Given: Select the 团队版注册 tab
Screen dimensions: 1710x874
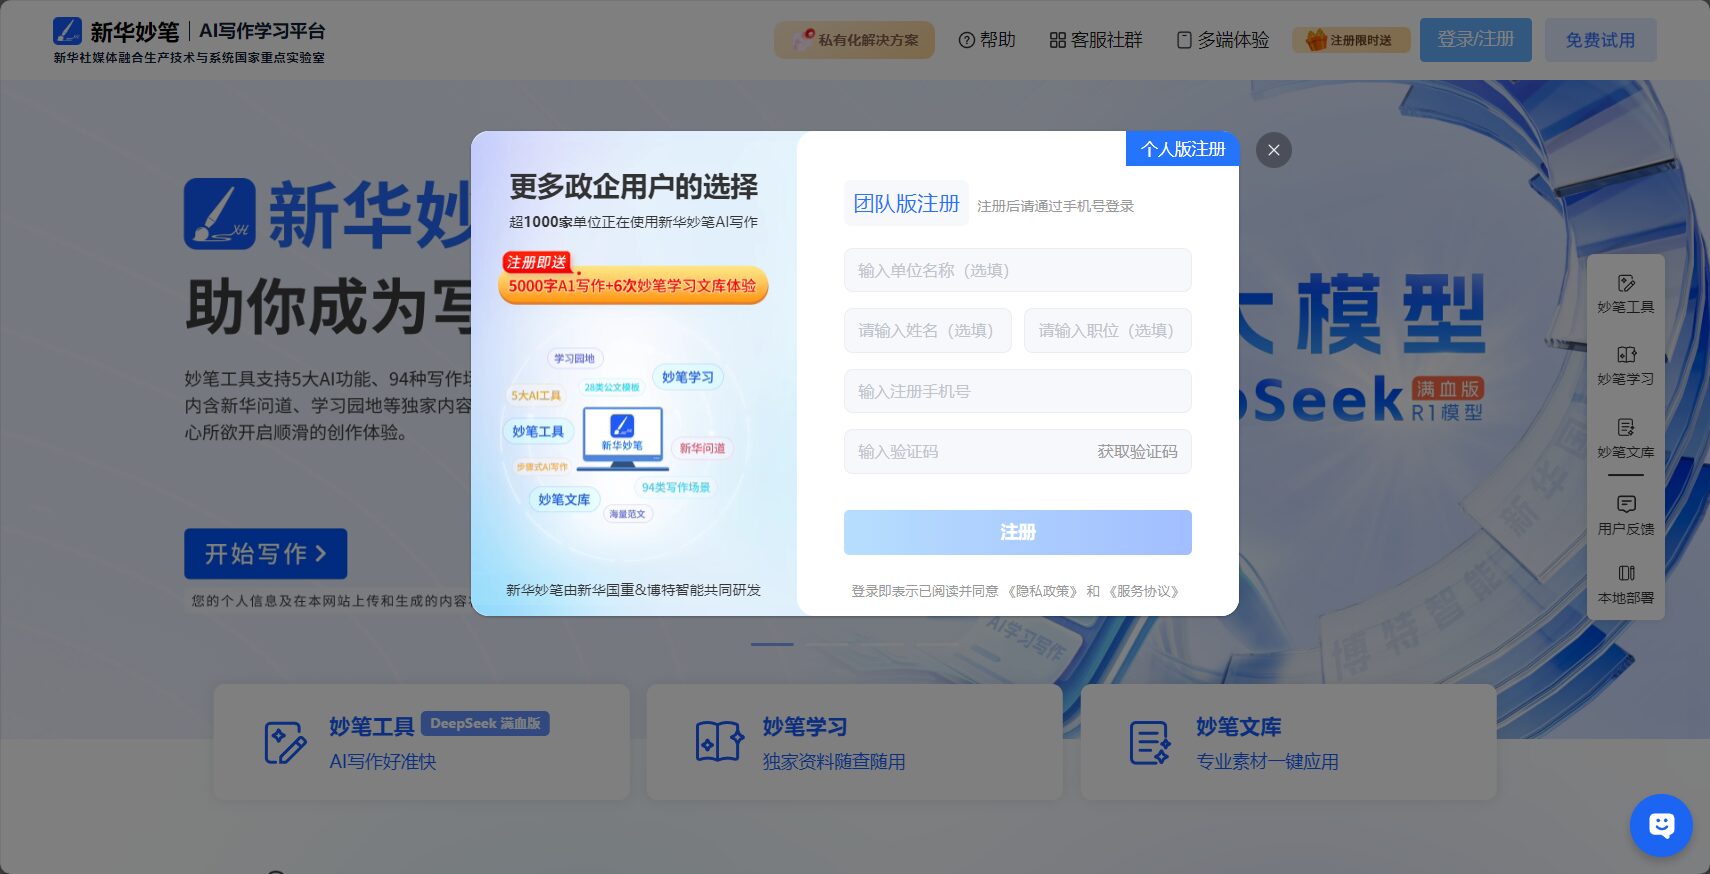Looking at the screenshot, I should click(x=906, y=204).
